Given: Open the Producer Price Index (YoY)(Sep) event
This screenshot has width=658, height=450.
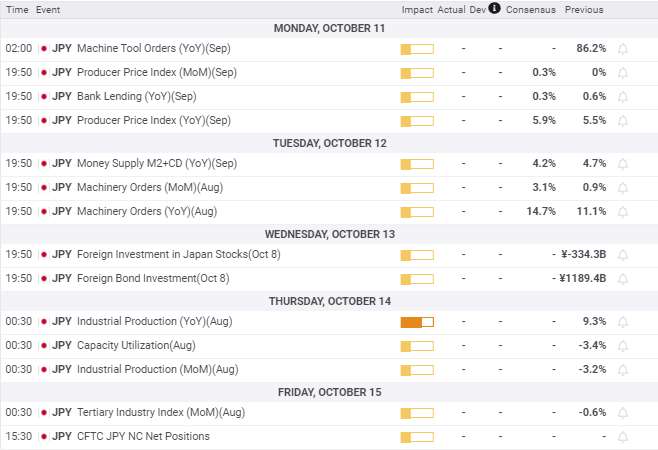Looking at the screenshot, I should (x=153, y=120).
